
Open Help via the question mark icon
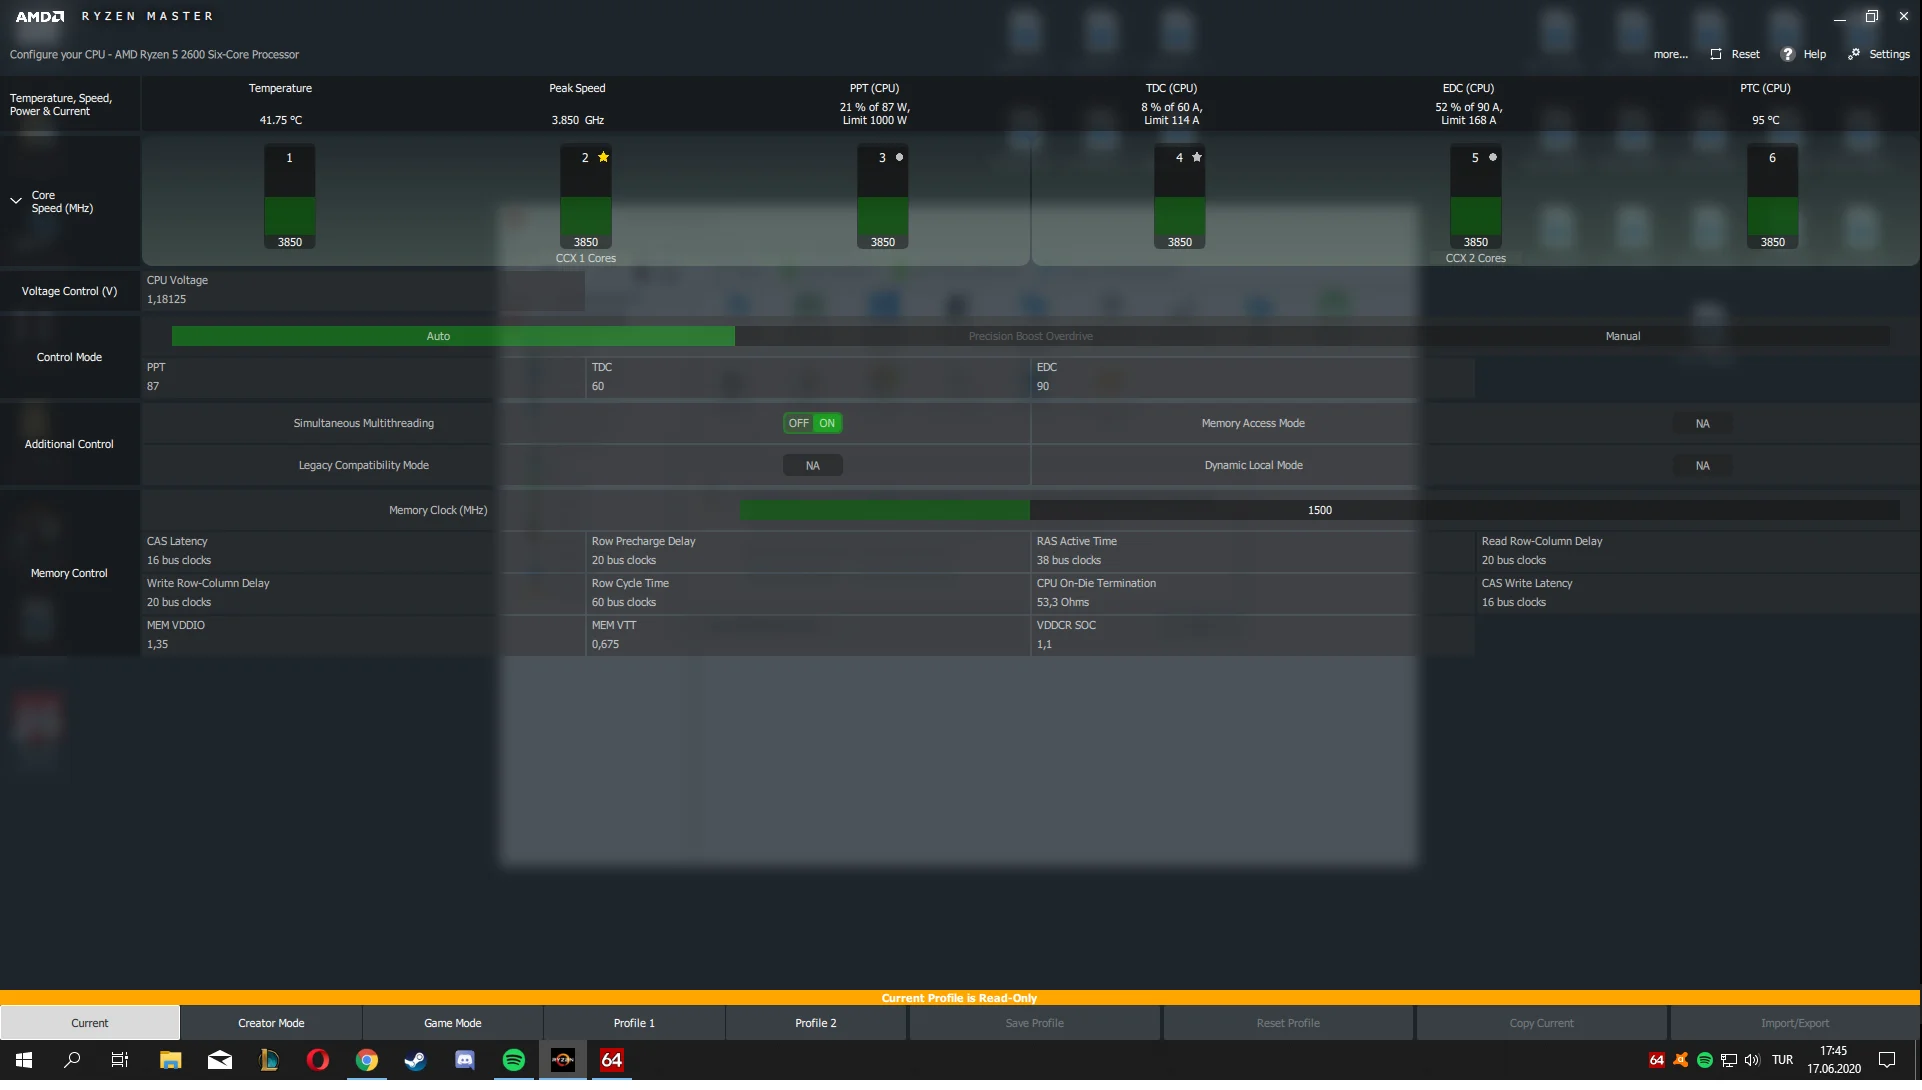click(x=1788, y=54)
